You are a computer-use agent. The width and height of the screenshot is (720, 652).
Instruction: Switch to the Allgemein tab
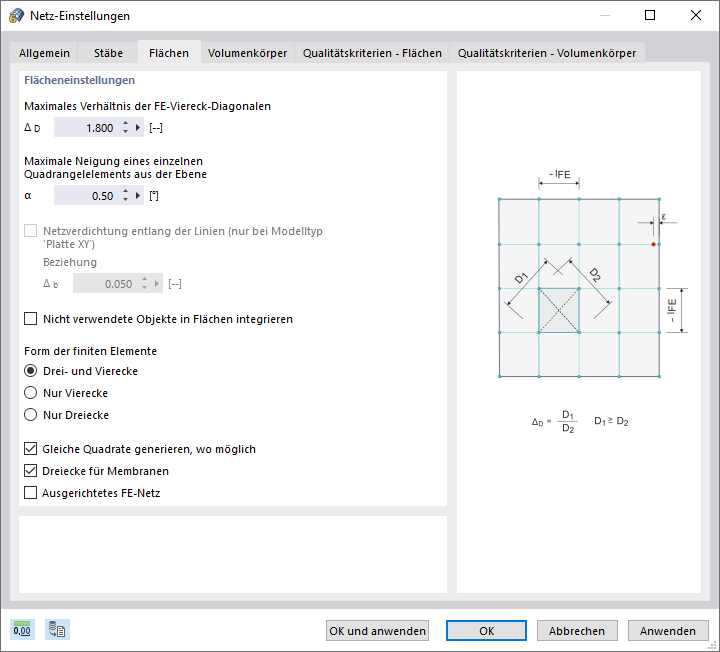coord(44,53)
